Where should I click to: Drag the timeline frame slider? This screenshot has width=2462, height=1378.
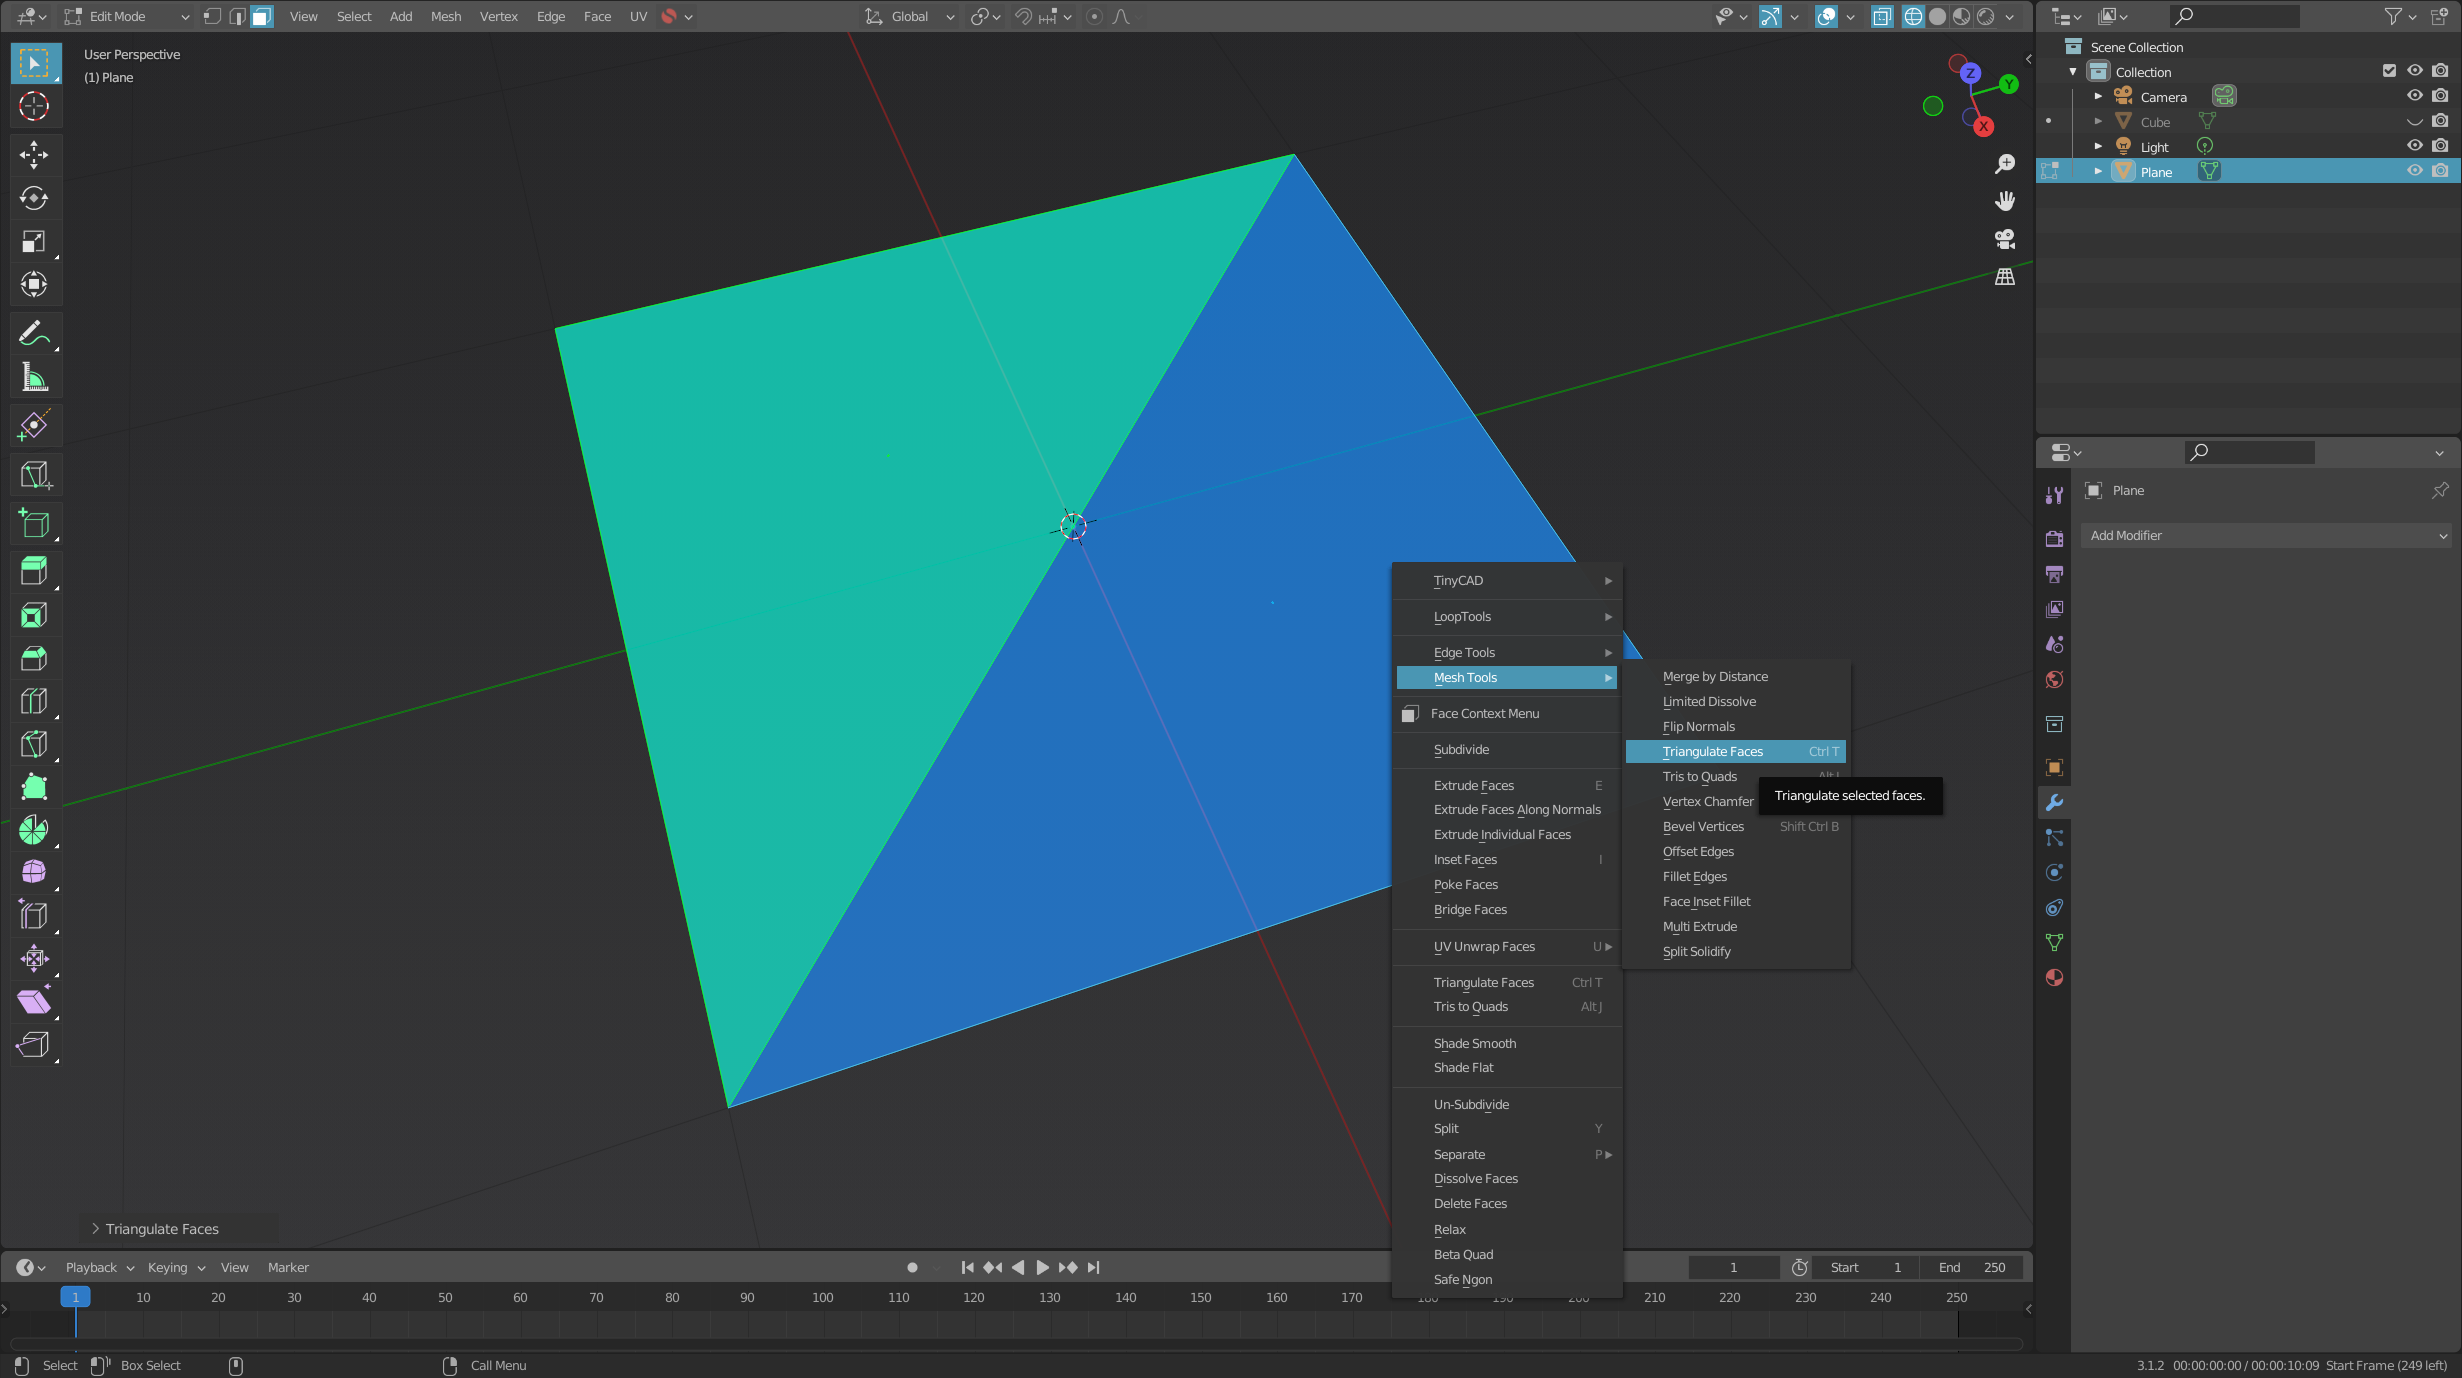click(74, 1297)
